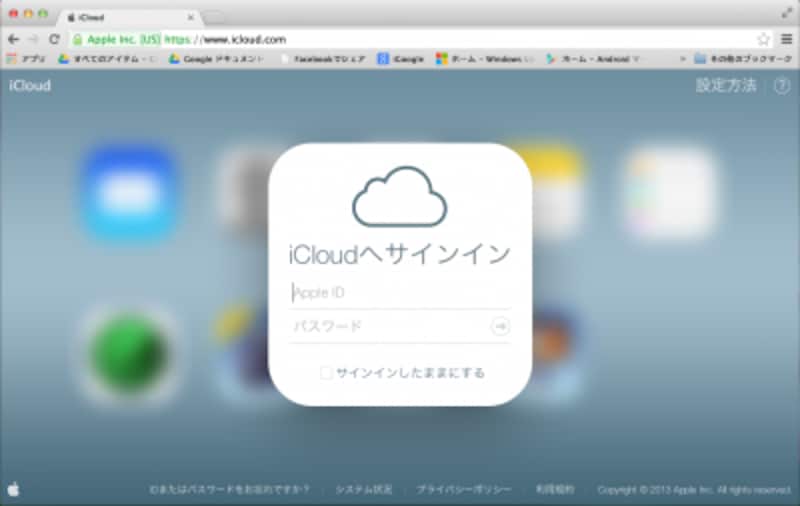The width and height of the screenshot is (800, 506).
Task: Open the iGoogle bookmark
Action: tap(401, 59)
